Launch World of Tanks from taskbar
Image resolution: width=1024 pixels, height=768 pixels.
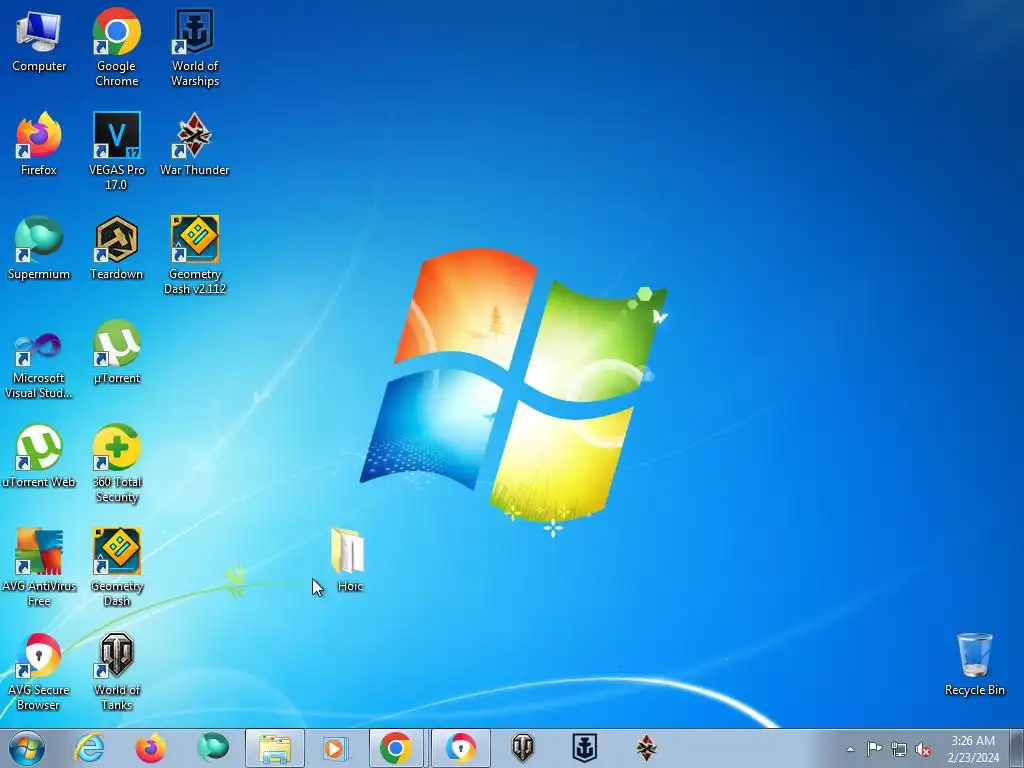coord(522,748)
